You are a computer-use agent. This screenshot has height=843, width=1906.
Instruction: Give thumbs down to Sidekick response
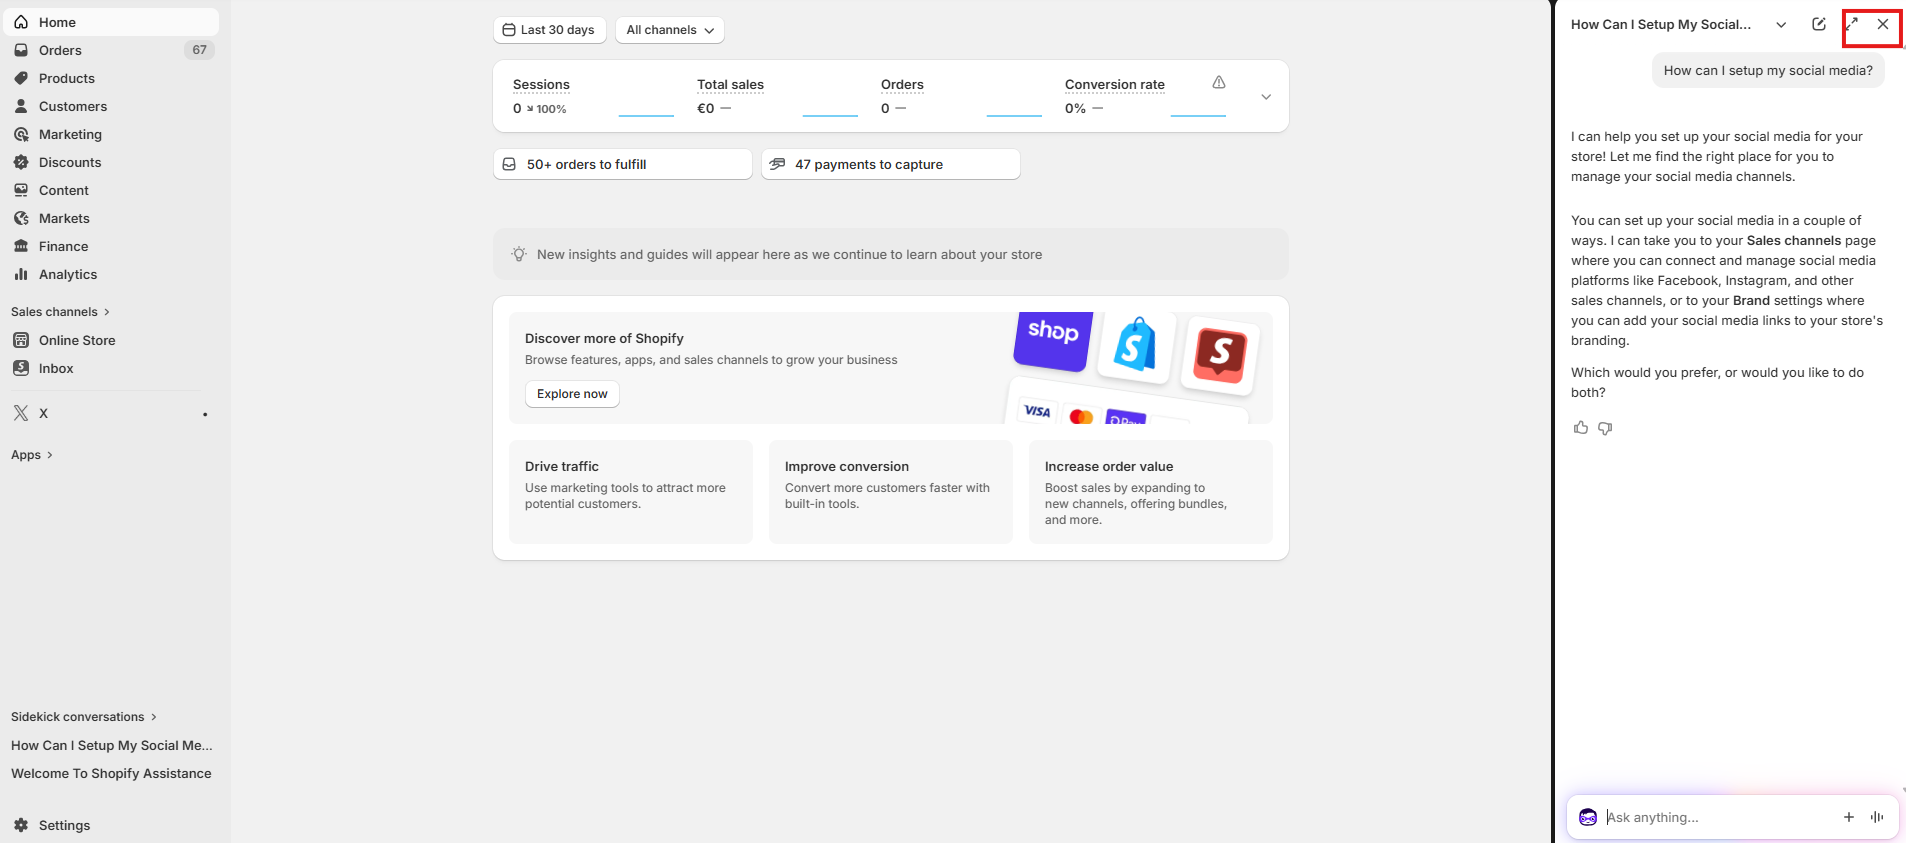click(1605, 428)
